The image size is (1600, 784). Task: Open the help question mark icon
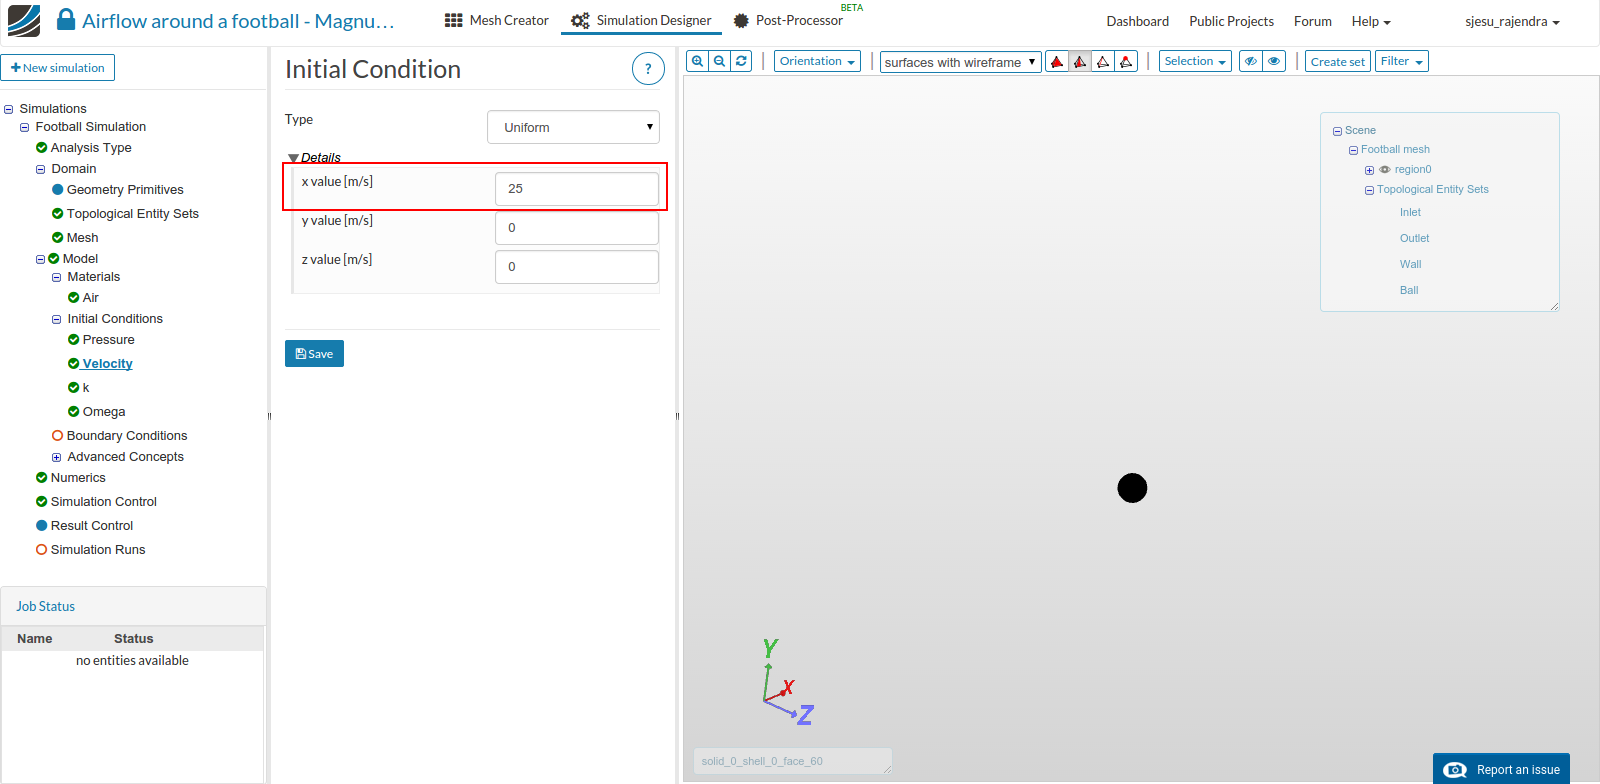point(648,69)
